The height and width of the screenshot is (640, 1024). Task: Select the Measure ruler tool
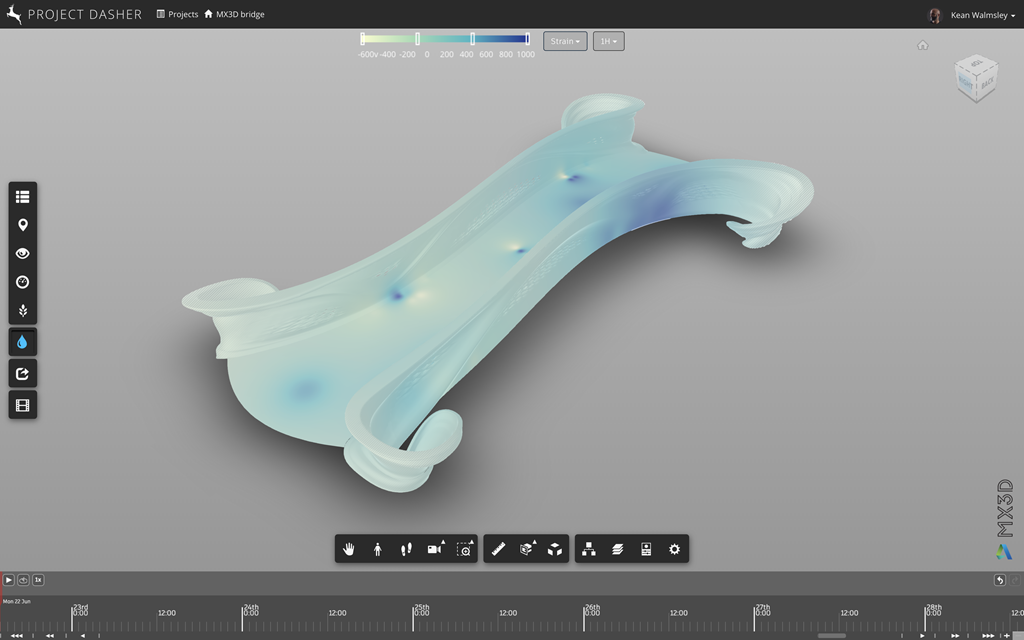coord(498,549)
